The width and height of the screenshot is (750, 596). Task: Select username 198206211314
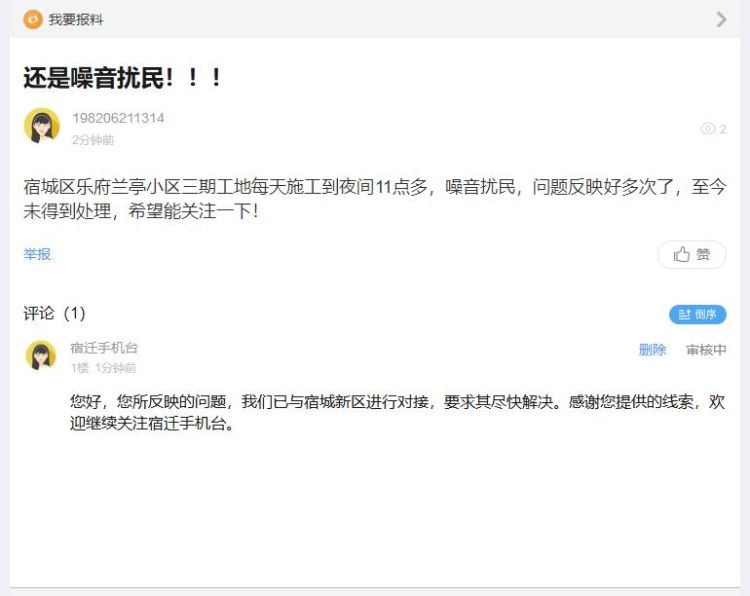[x=118, y=118]
